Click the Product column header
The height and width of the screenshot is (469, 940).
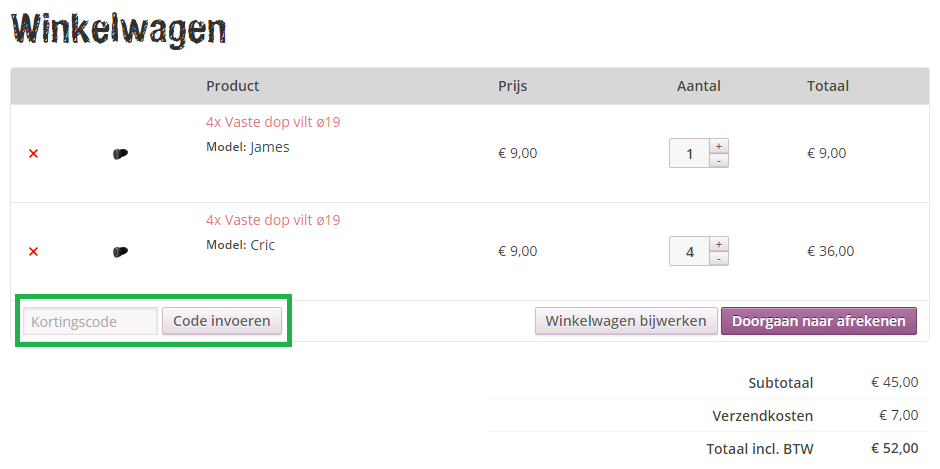[x=232, y=86]
